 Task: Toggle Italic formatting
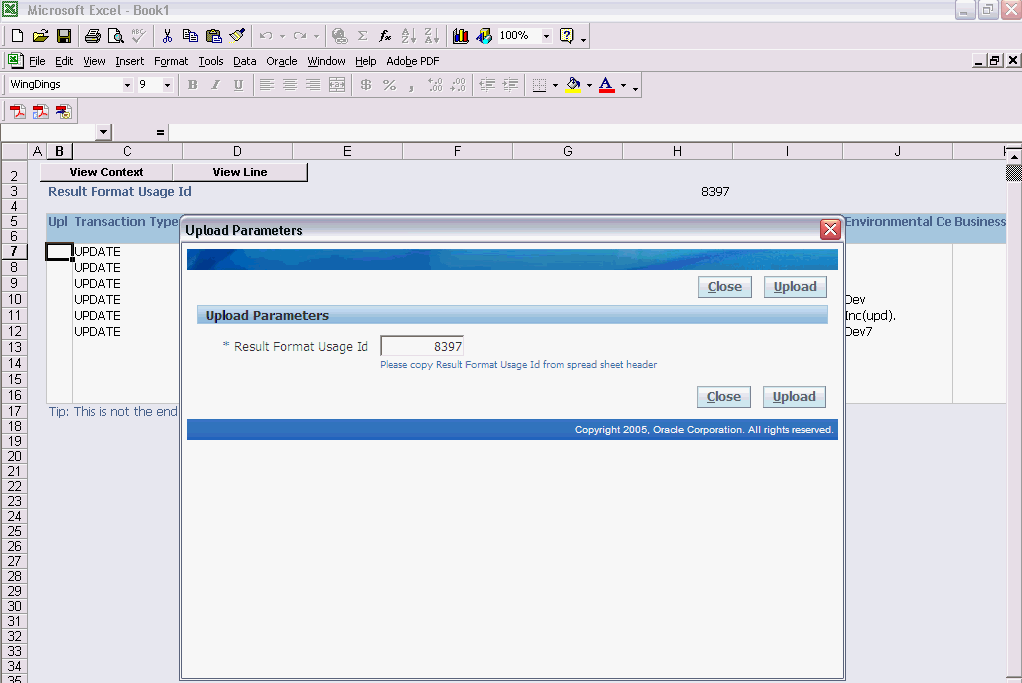[x=215, y=85]
